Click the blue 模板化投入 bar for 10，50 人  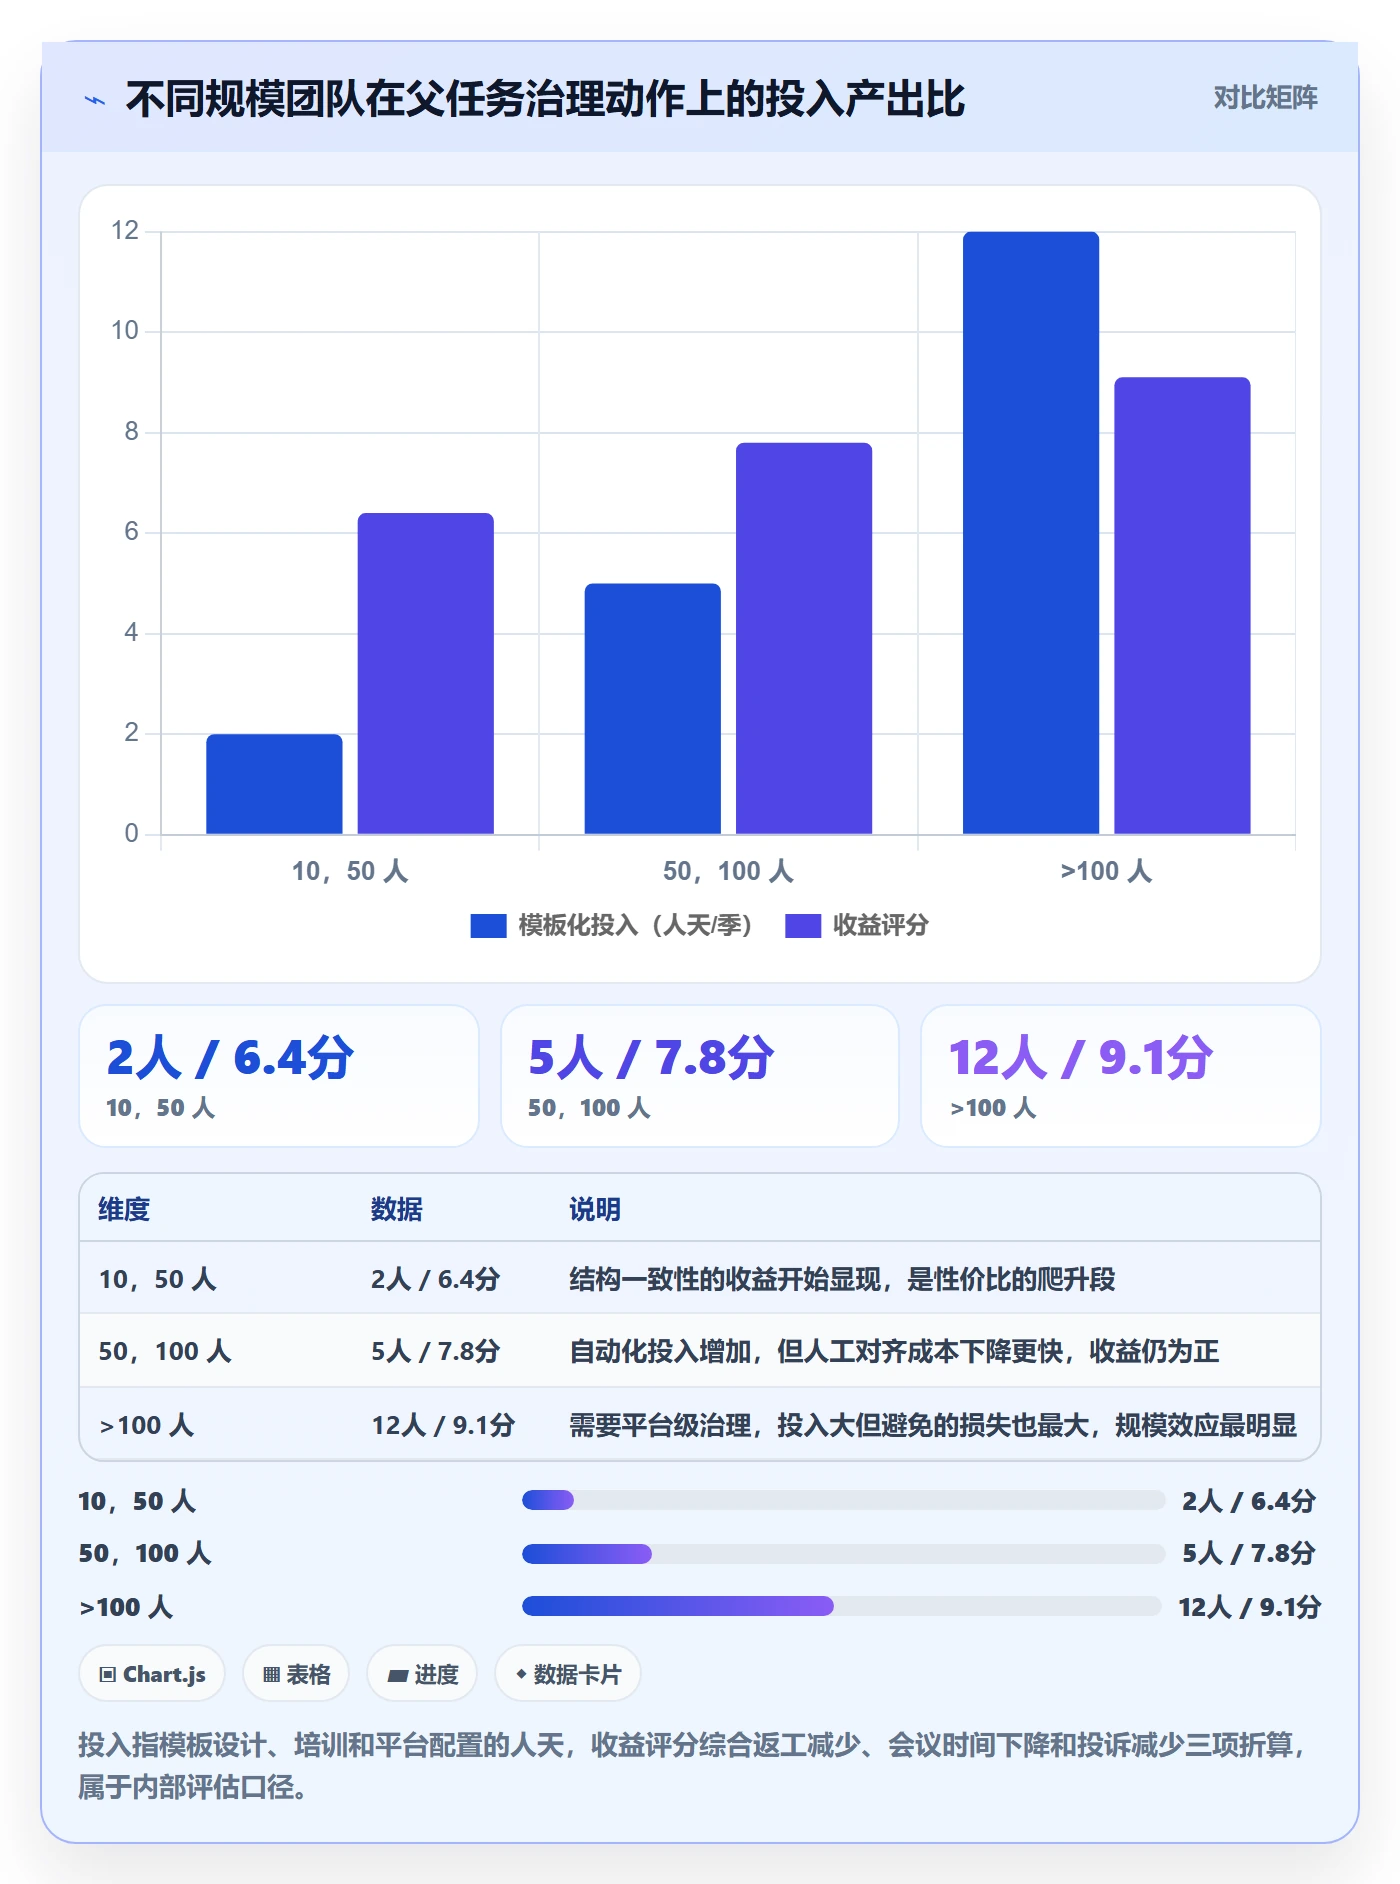274,784
